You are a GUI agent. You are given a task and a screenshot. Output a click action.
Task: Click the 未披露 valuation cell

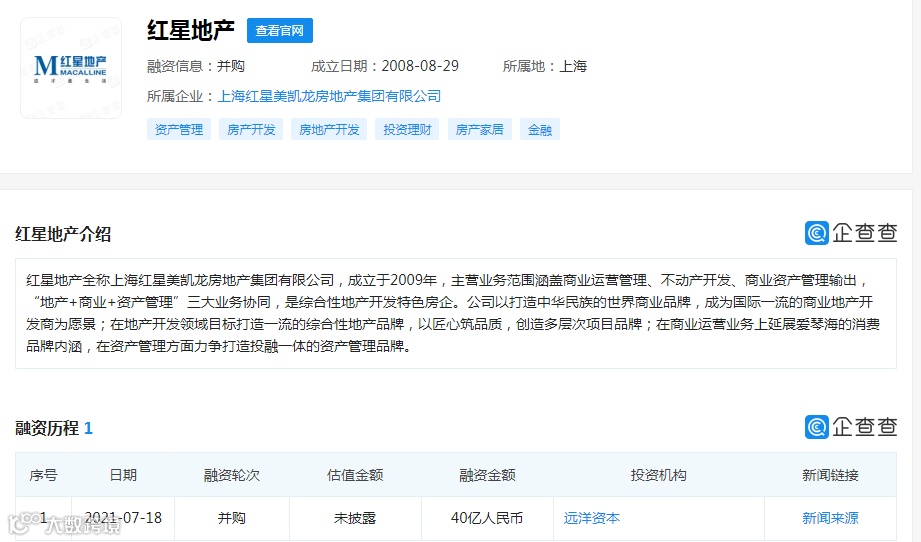pyautogui.click(x=355, y=518)
